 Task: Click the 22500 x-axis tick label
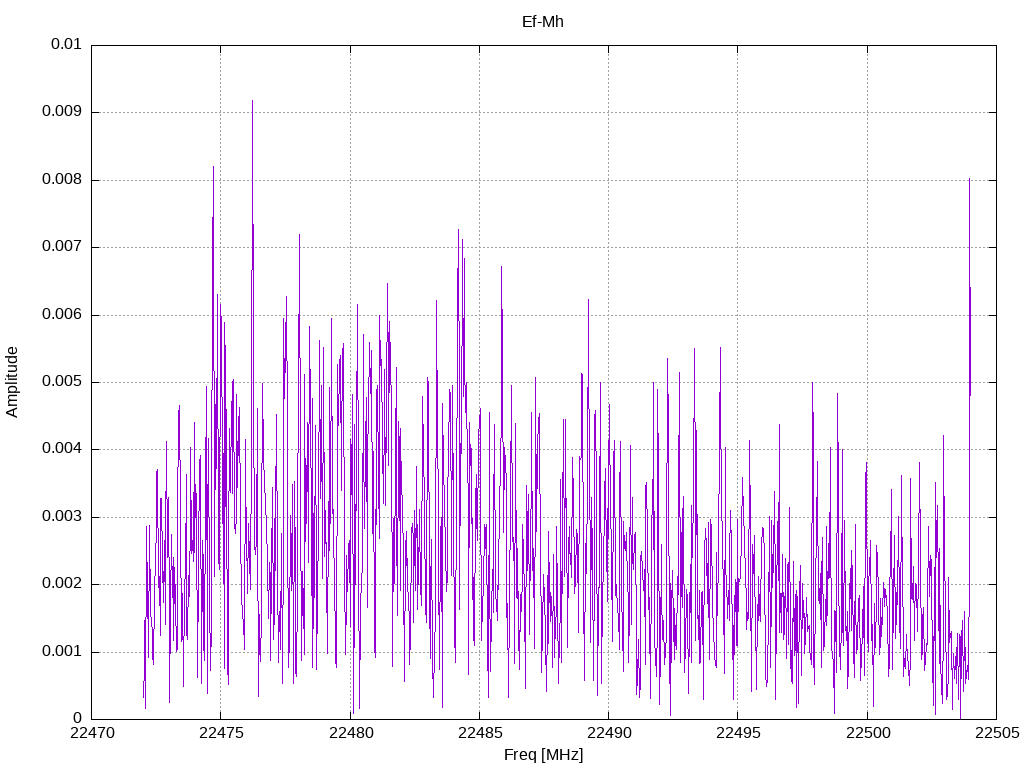868,733
